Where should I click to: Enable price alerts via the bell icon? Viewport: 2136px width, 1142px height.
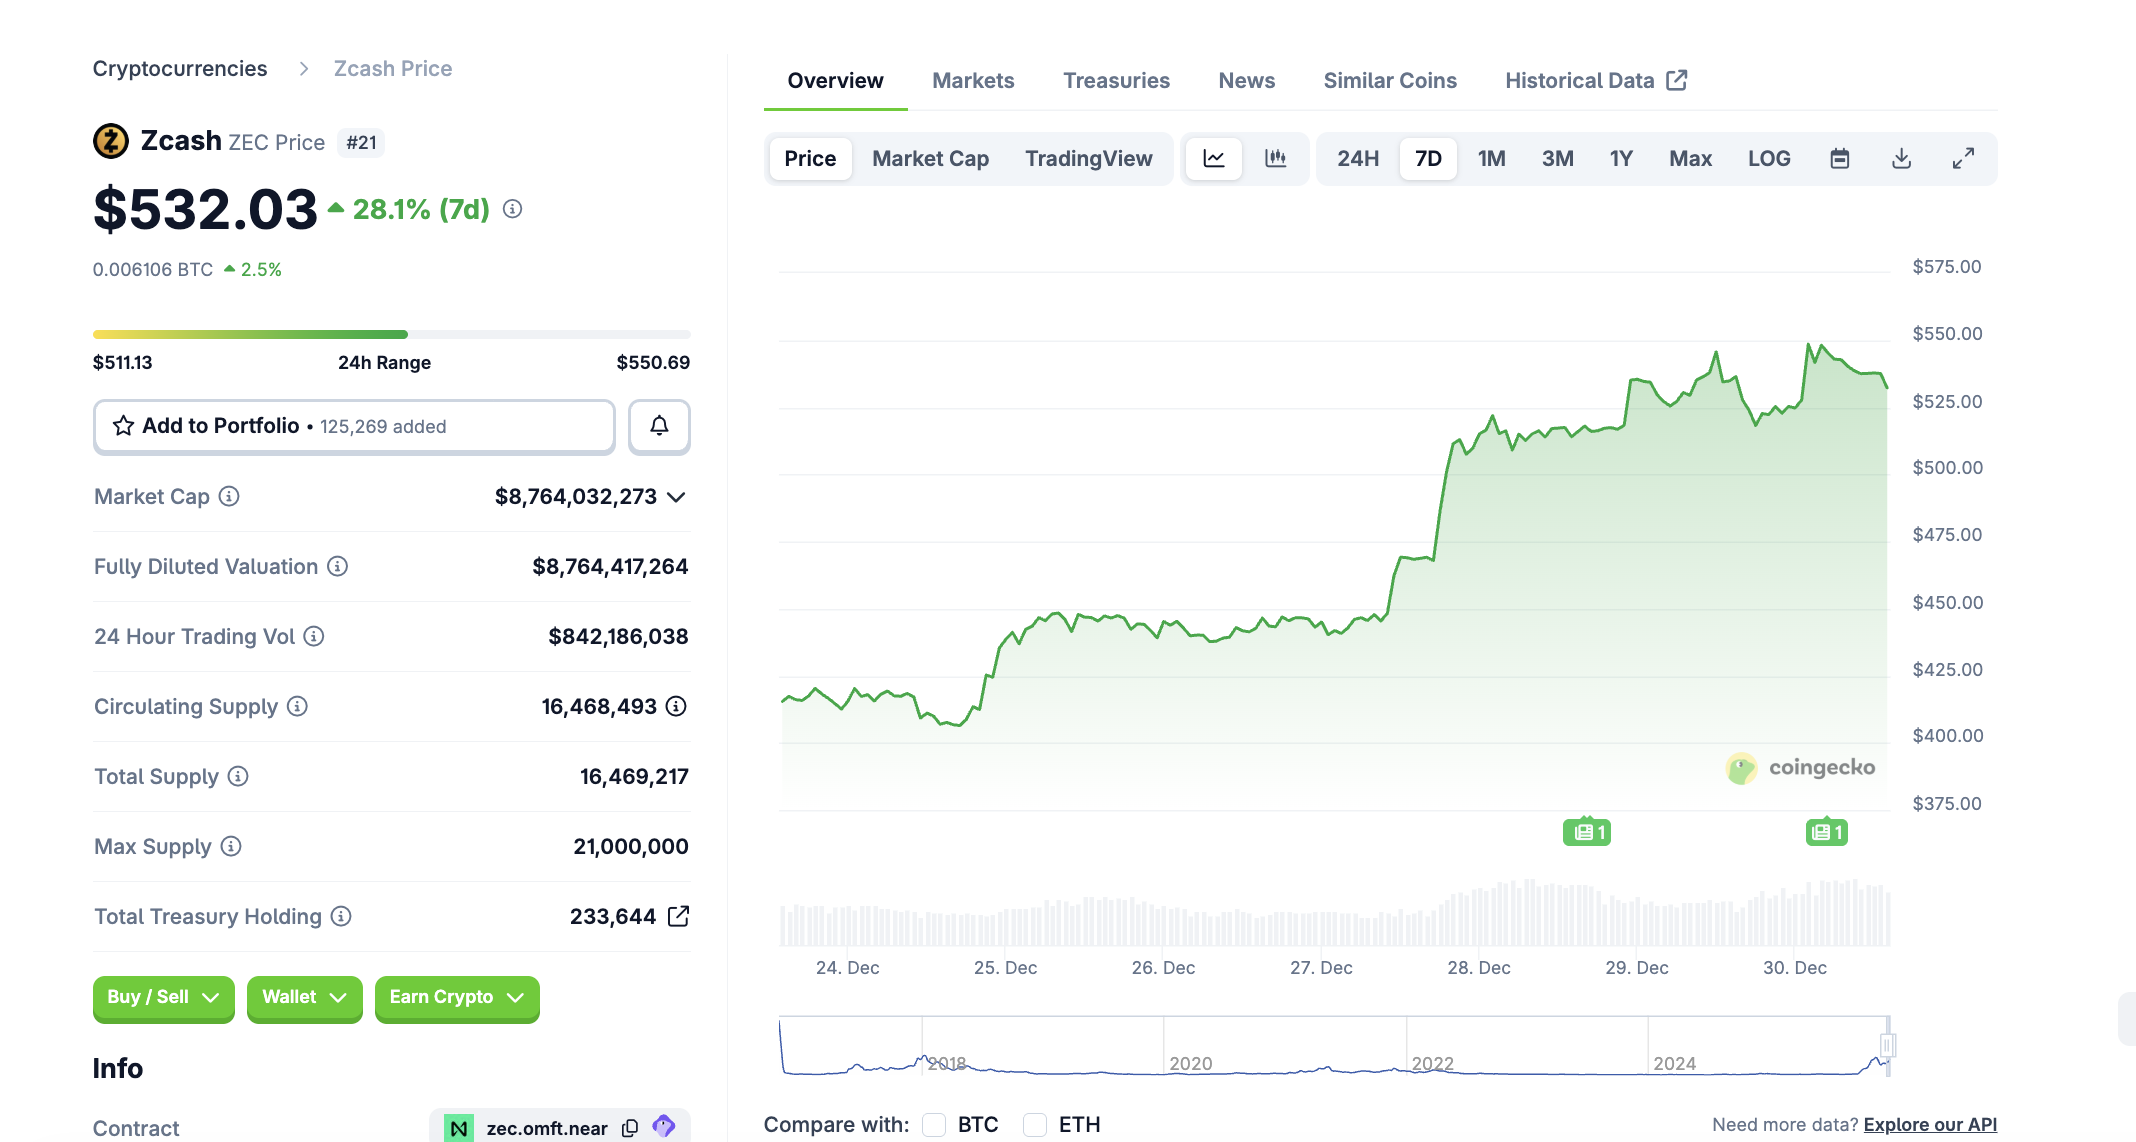click(658, 426)
